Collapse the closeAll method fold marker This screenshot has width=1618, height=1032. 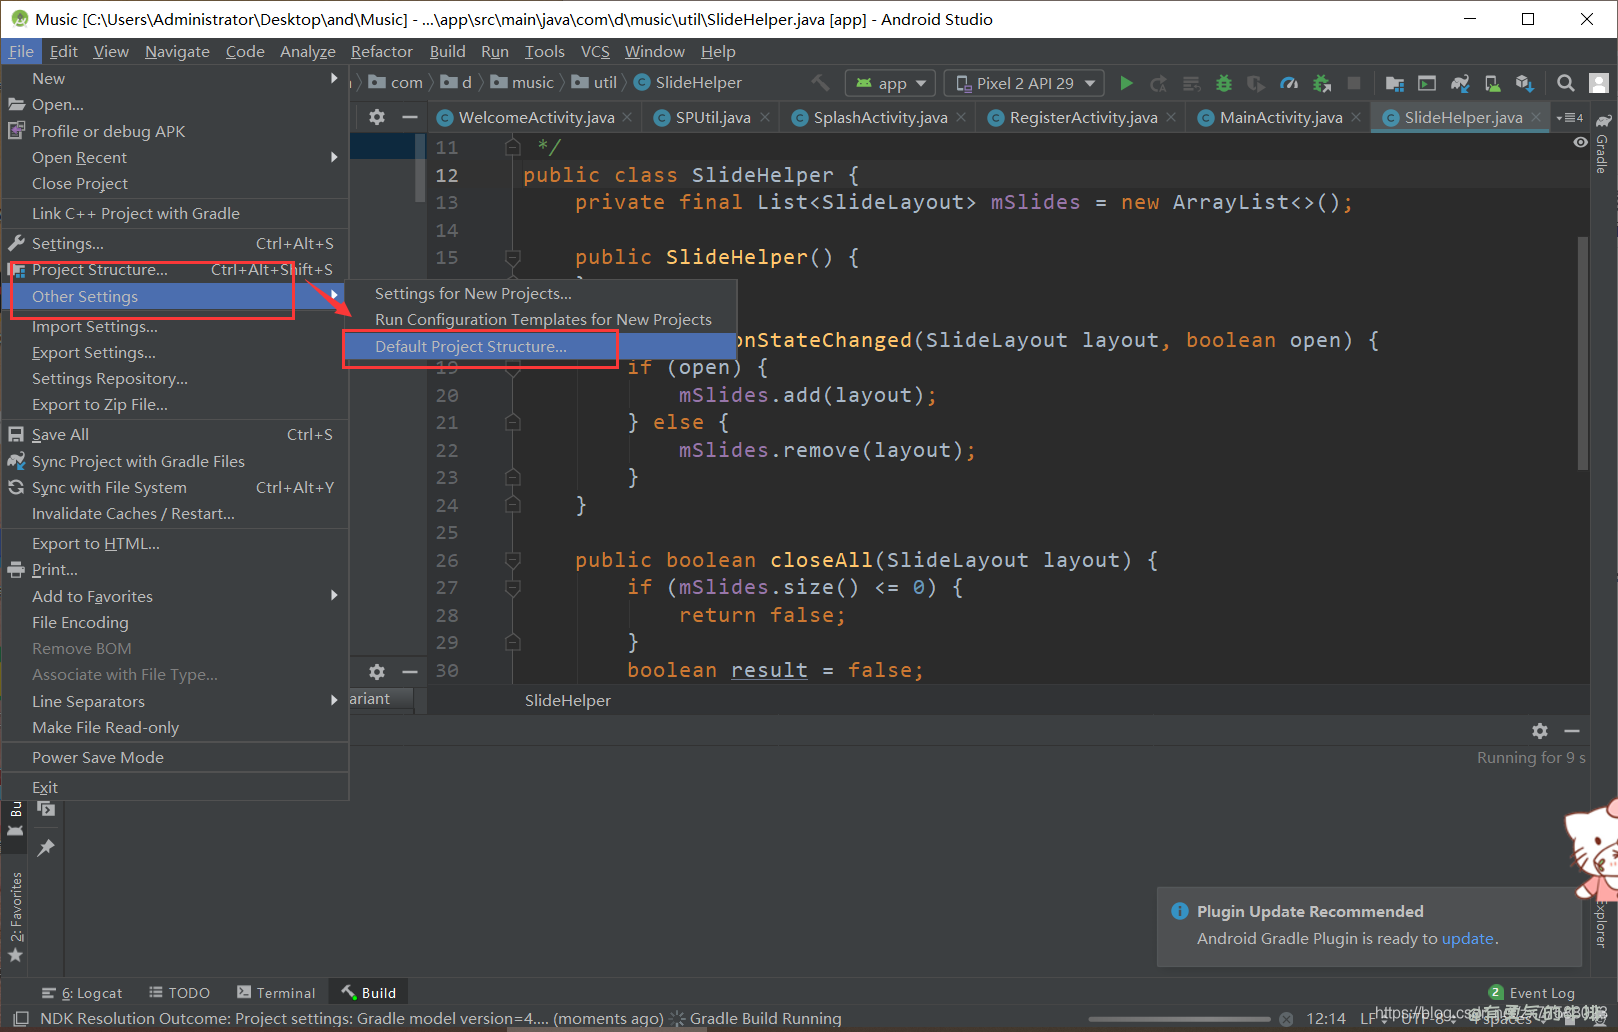[x=513, y=560]
